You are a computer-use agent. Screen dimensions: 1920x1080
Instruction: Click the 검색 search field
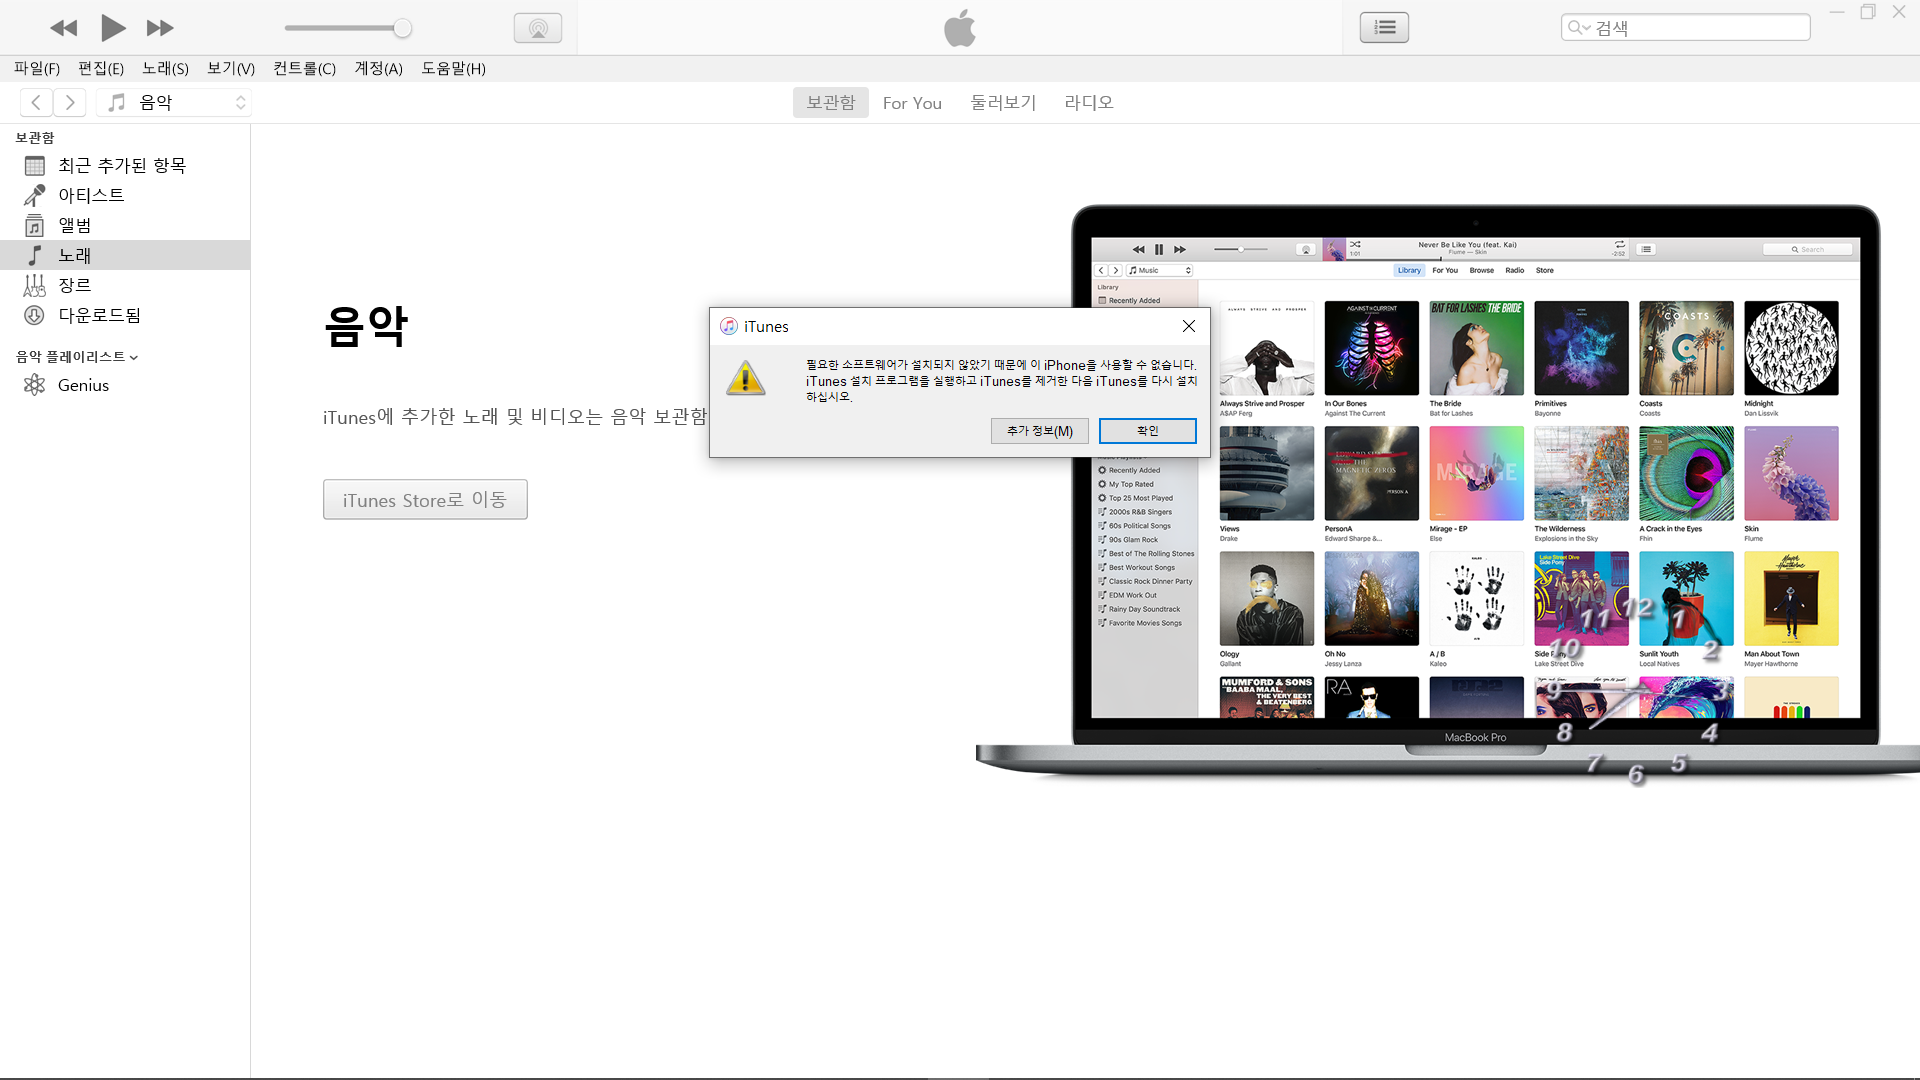1685,28
